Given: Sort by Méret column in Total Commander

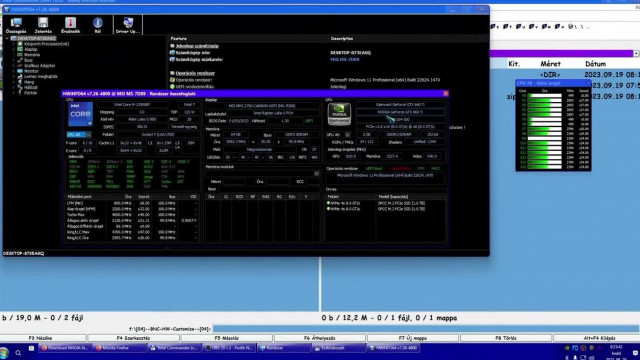Looking at the screenshot, I should (550, 64).
